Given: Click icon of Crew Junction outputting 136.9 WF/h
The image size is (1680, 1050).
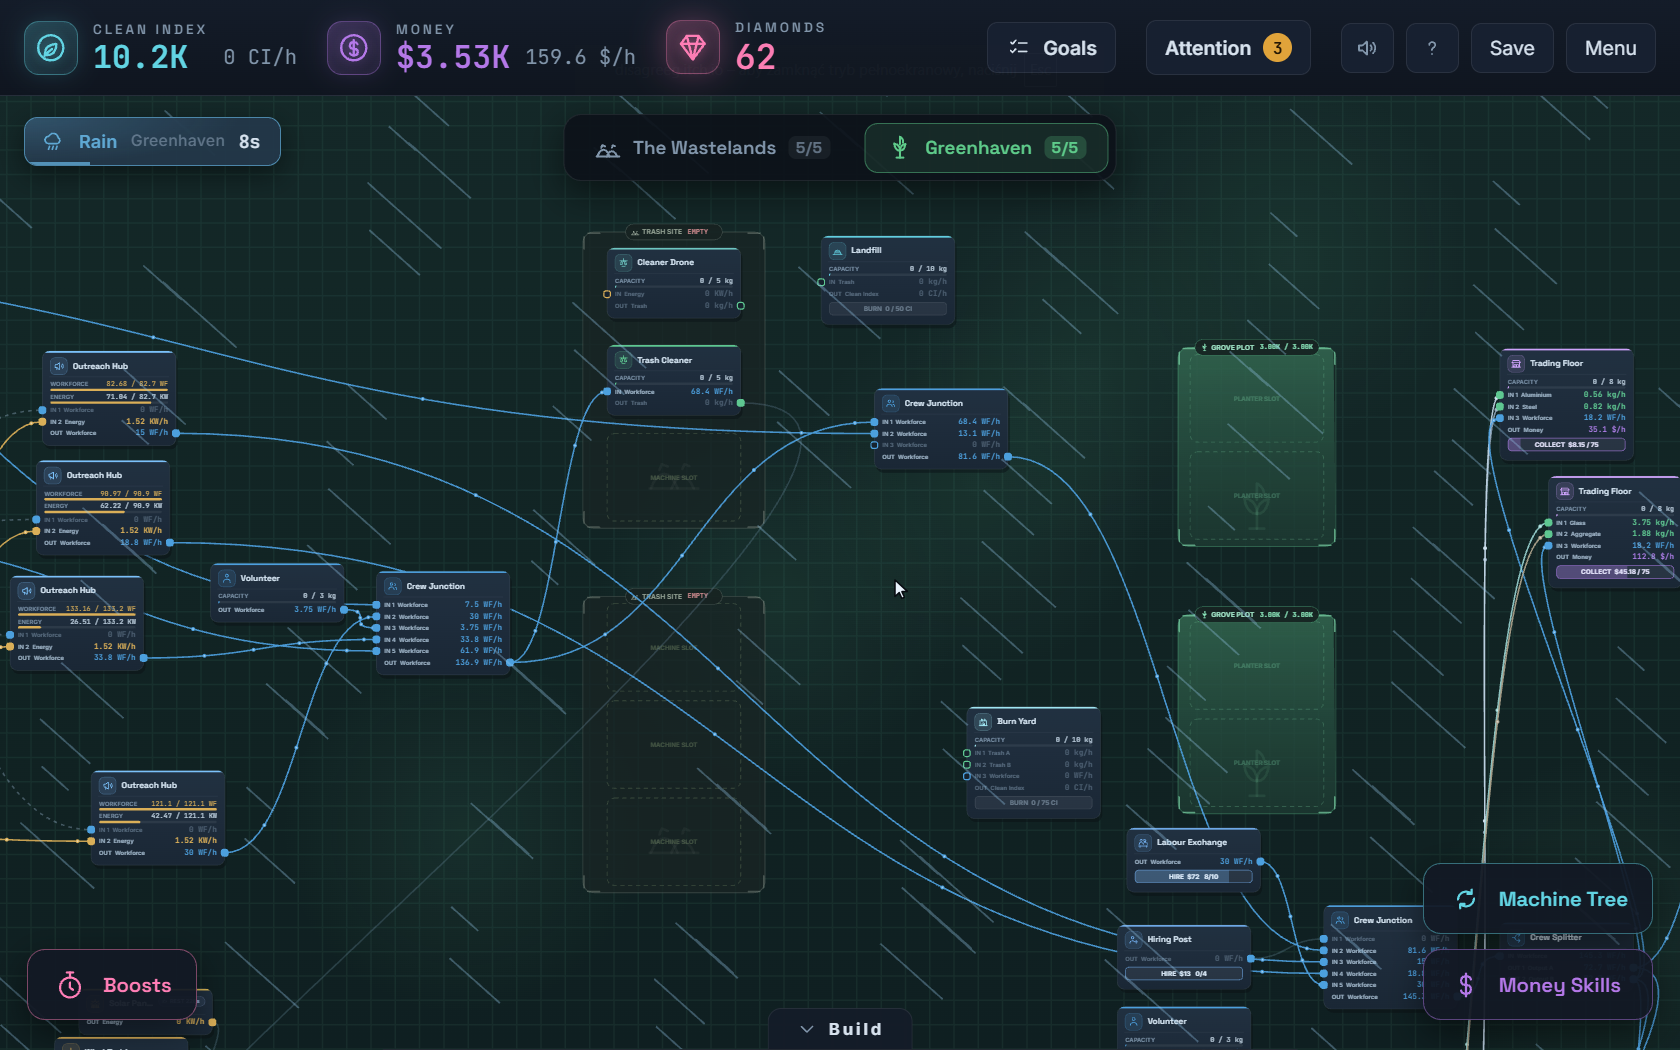Looking at the screenshot, I should coord(393,586).
